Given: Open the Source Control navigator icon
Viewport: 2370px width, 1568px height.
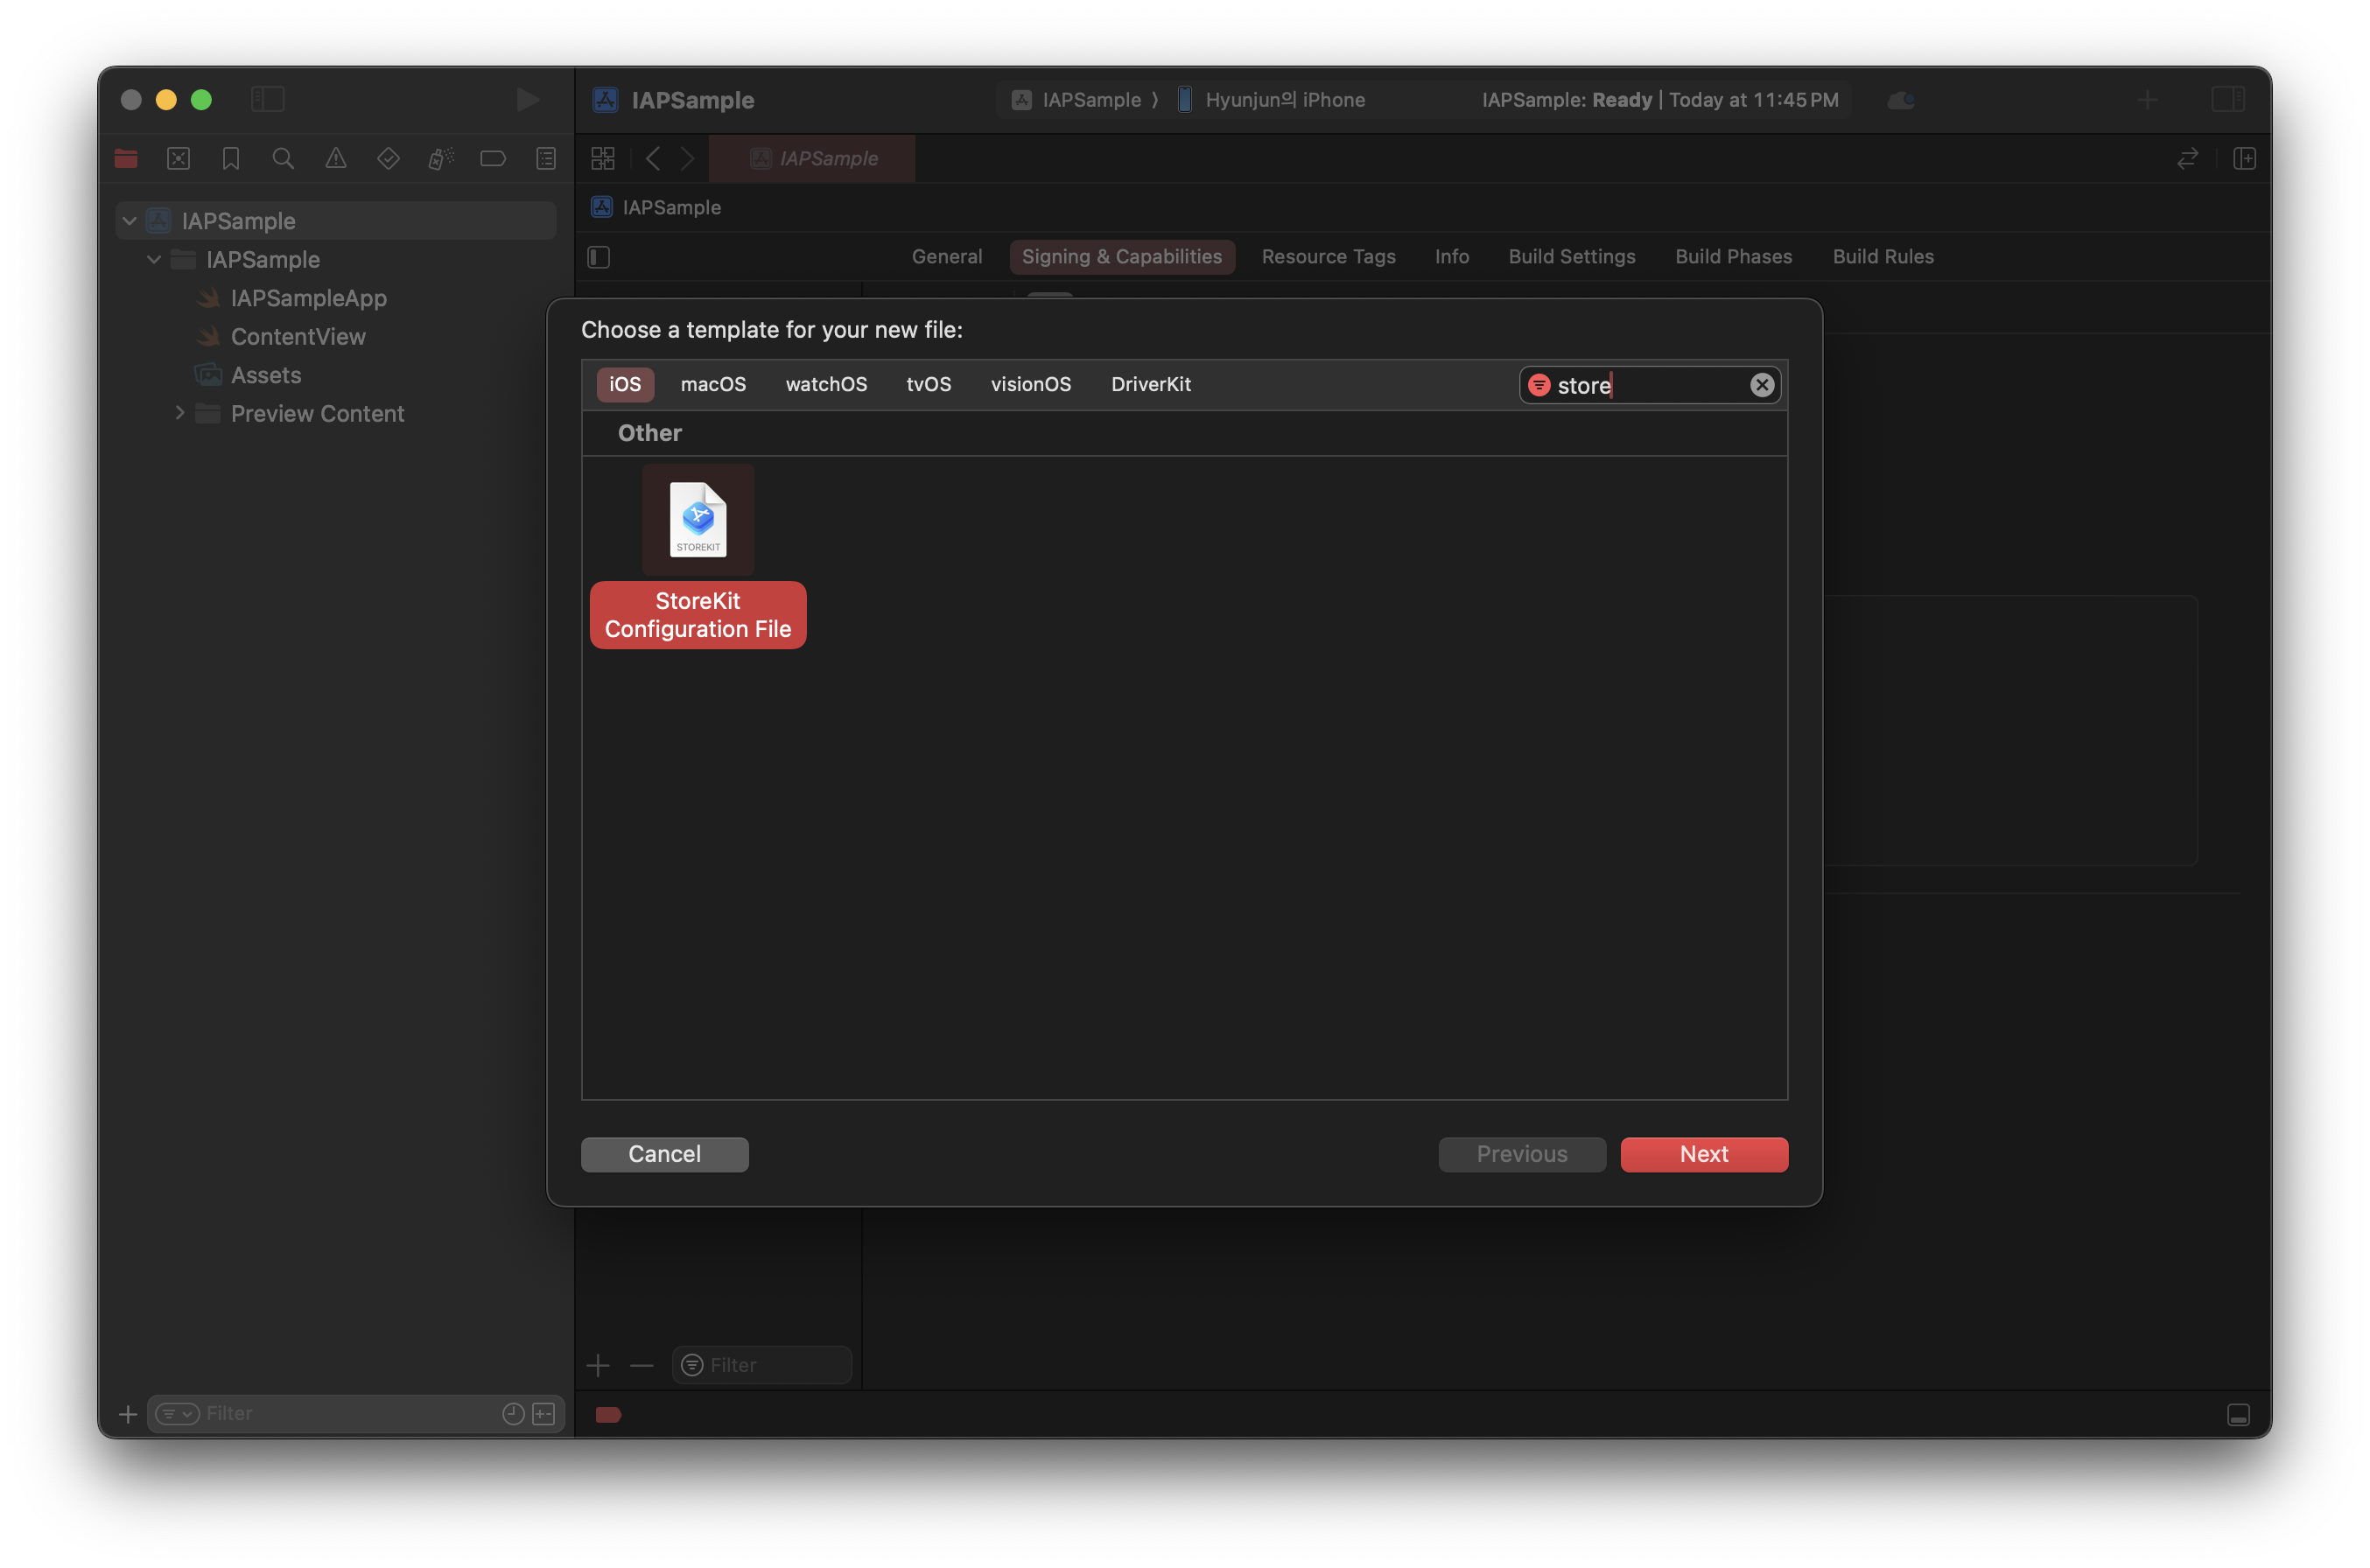Looking at the screenshot, I should pos(178,158).
